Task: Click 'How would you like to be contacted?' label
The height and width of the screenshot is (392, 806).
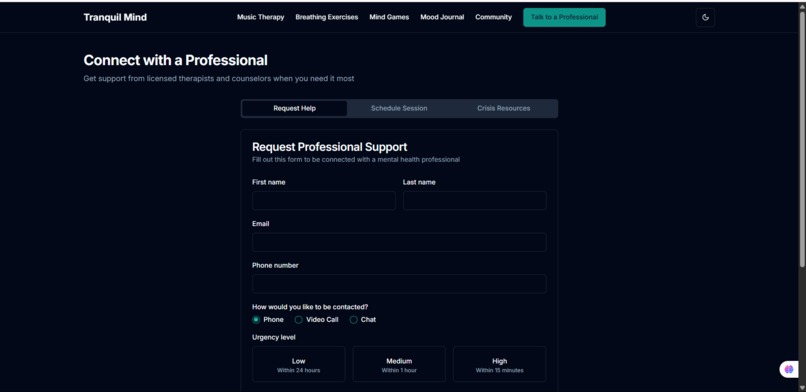Action: (x=310, y=307)
